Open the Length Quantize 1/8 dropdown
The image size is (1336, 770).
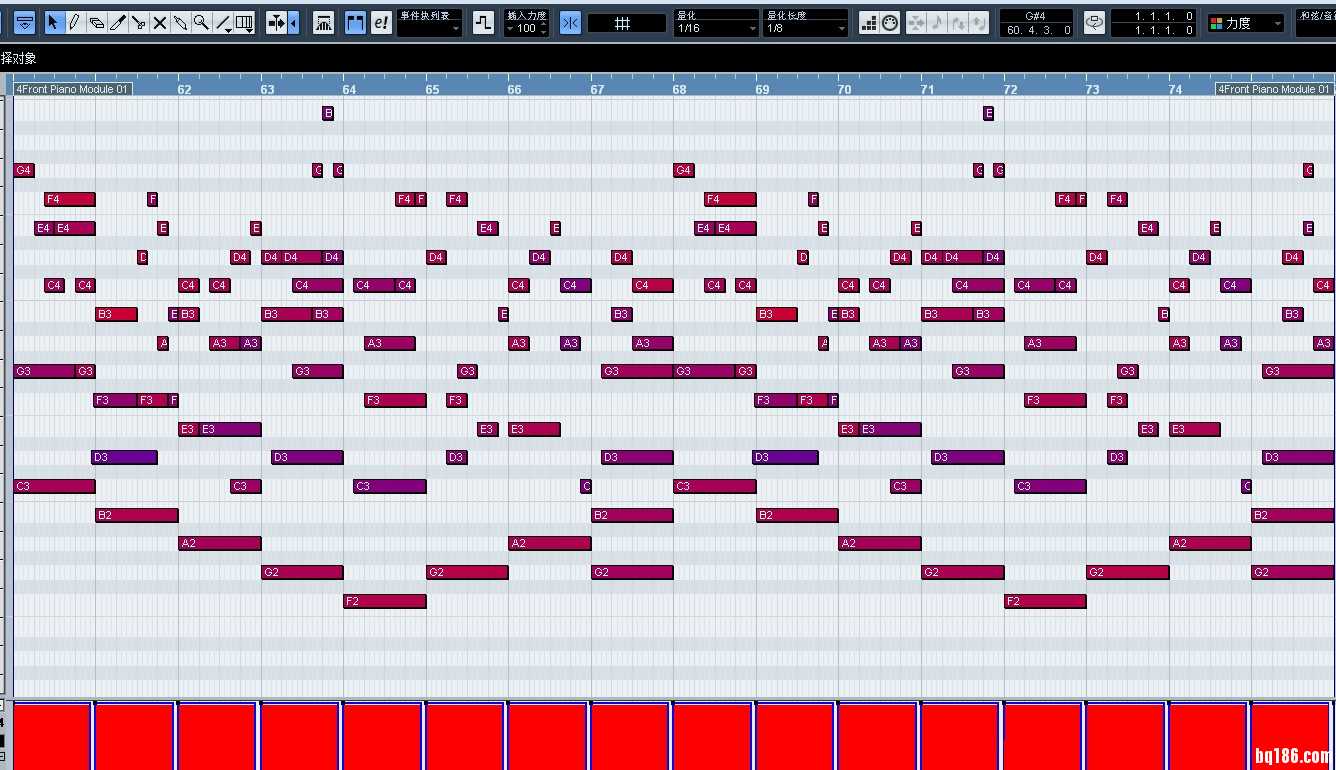coord(806,23)
